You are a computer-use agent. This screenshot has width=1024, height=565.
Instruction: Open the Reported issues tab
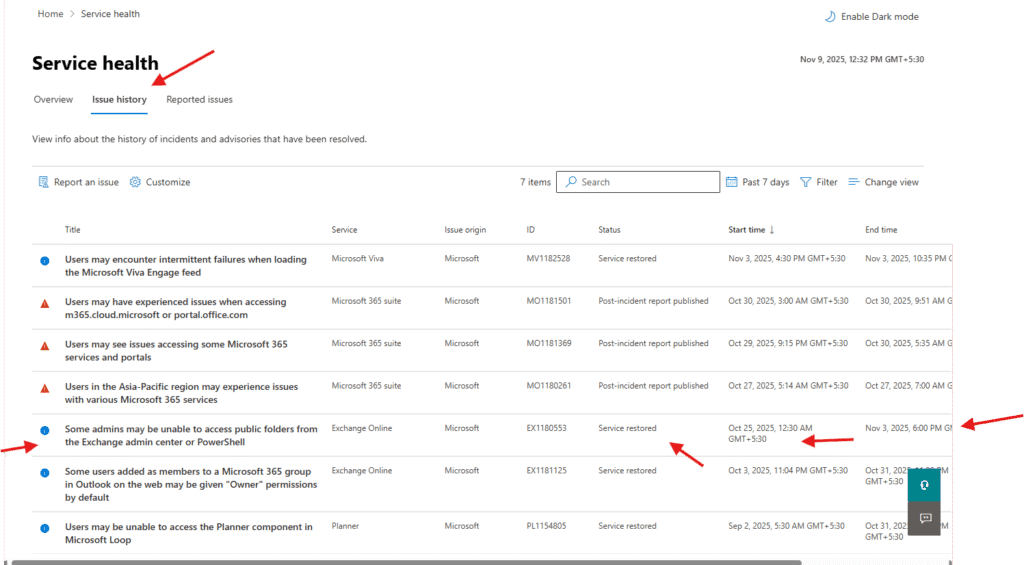tap(199, 100)
